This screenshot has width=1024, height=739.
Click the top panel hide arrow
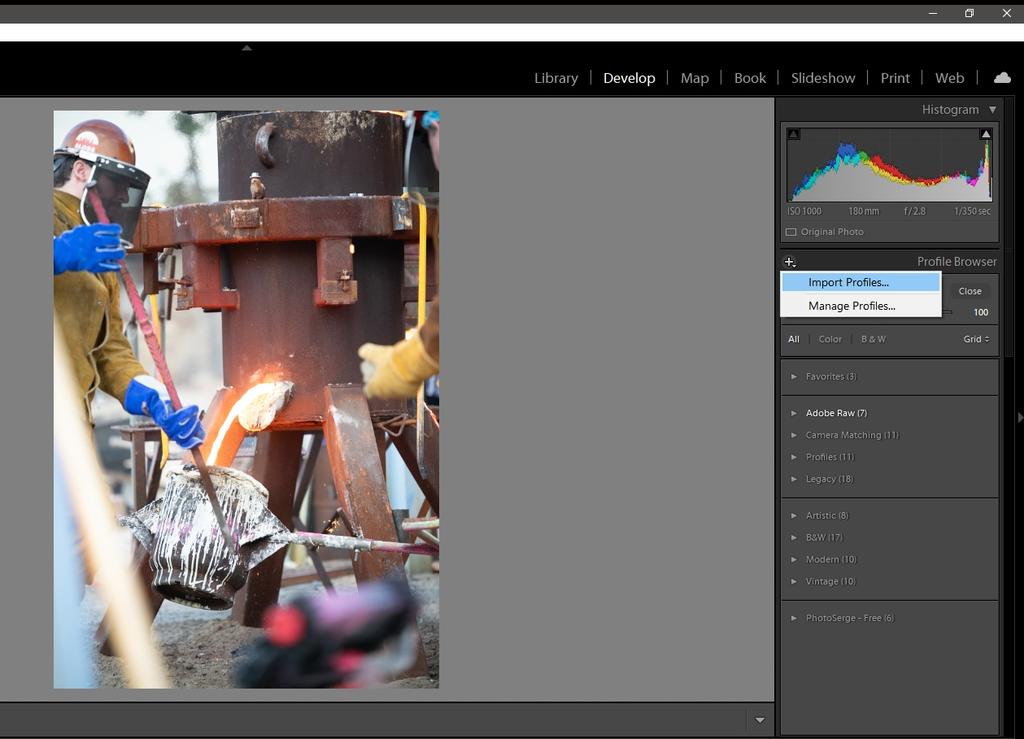pyautogui.click(x=247, y=48)
